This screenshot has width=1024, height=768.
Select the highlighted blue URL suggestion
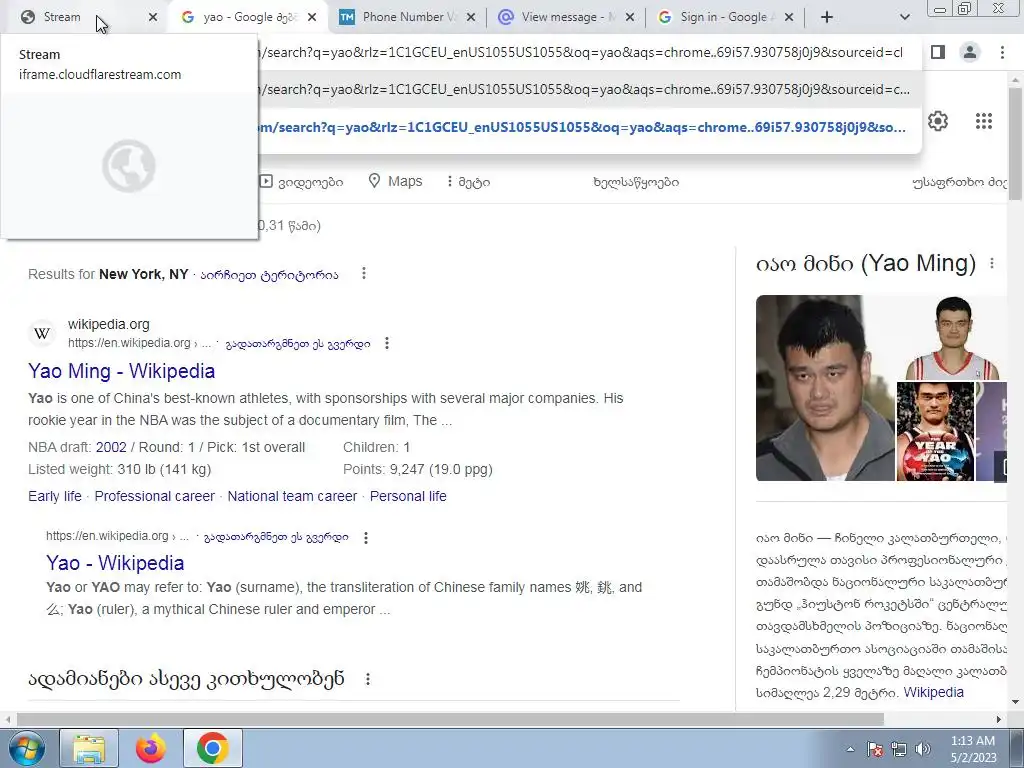(x=581, y=127)
